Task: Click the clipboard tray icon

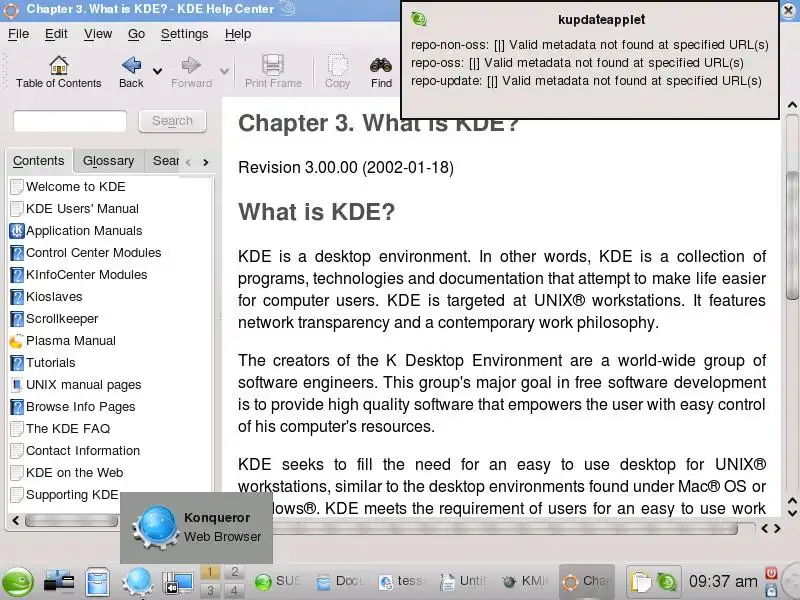Action: pos(641,582)
